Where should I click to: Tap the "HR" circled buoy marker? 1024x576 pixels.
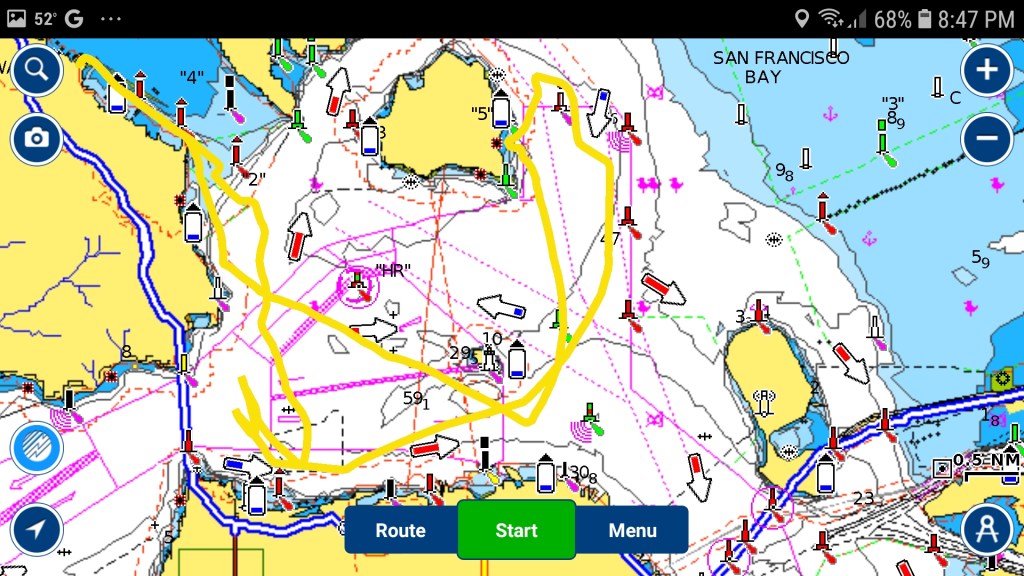(x=357, y=287)
